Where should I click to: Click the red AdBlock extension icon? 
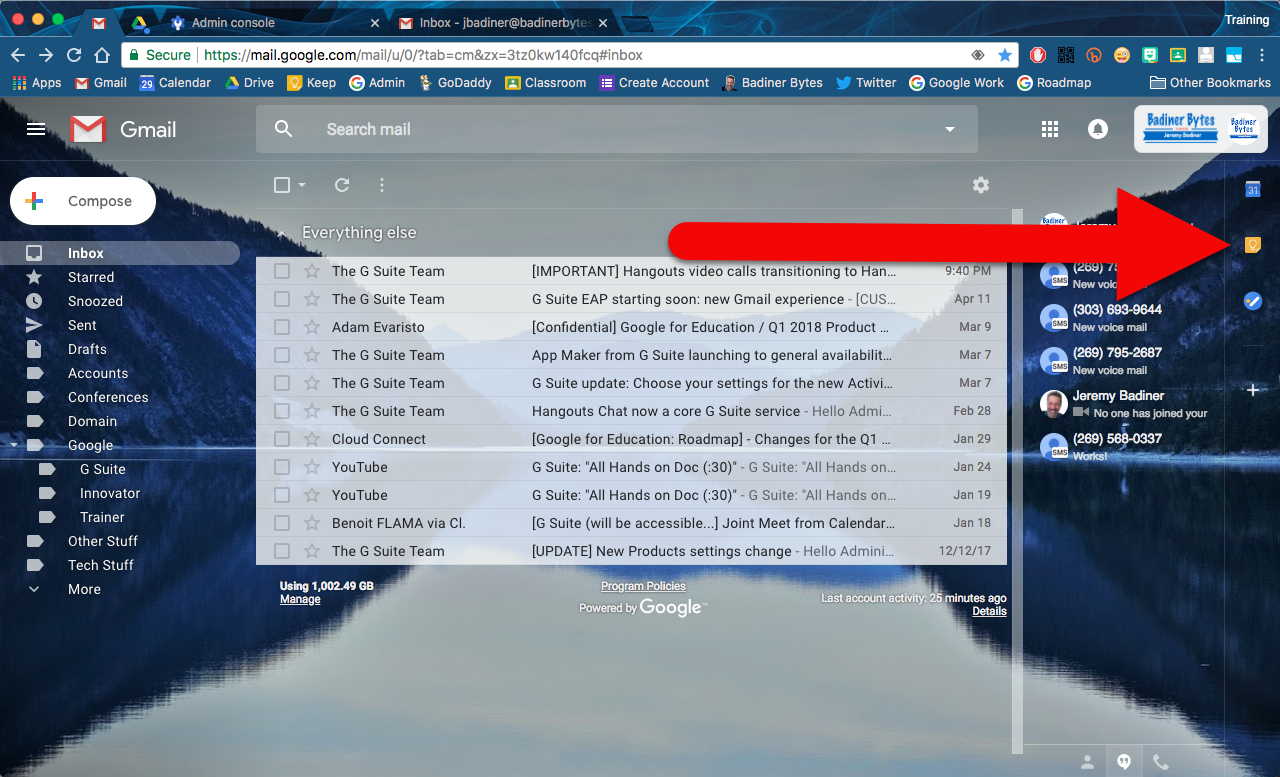click(1038, 55)
